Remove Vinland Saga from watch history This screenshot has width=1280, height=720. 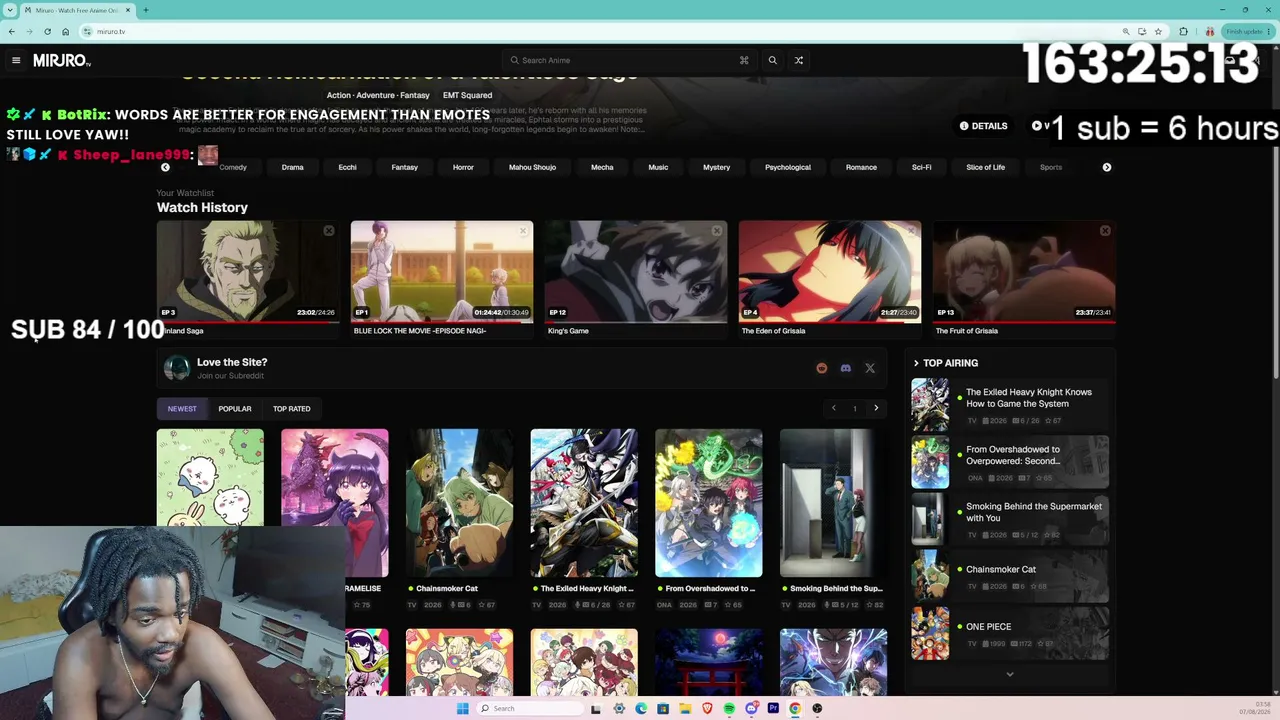(x=328, y=231)
